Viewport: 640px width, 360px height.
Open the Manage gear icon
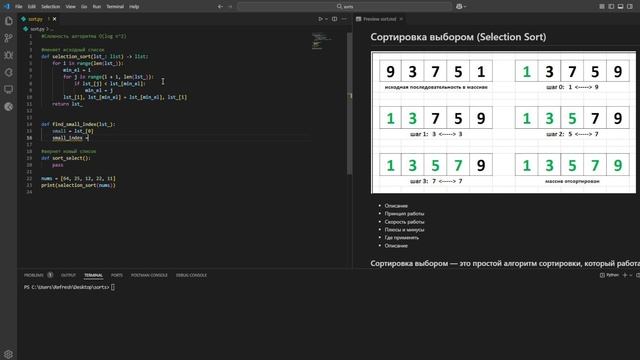point(8,354)
